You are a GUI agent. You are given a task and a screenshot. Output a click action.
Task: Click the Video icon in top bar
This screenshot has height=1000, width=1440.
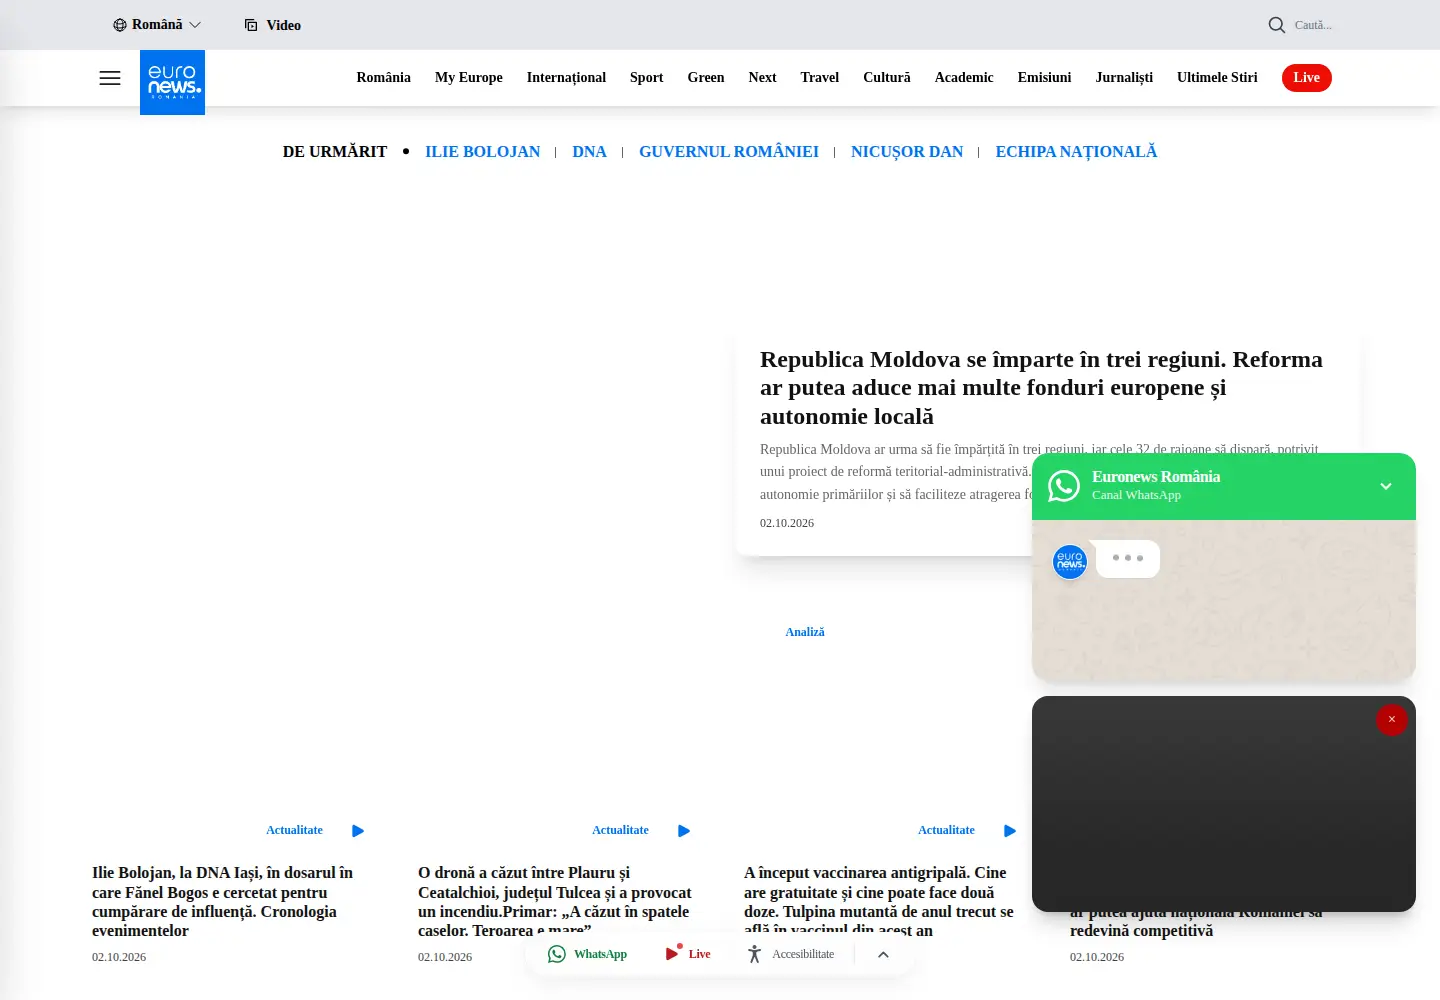(251, 25)
